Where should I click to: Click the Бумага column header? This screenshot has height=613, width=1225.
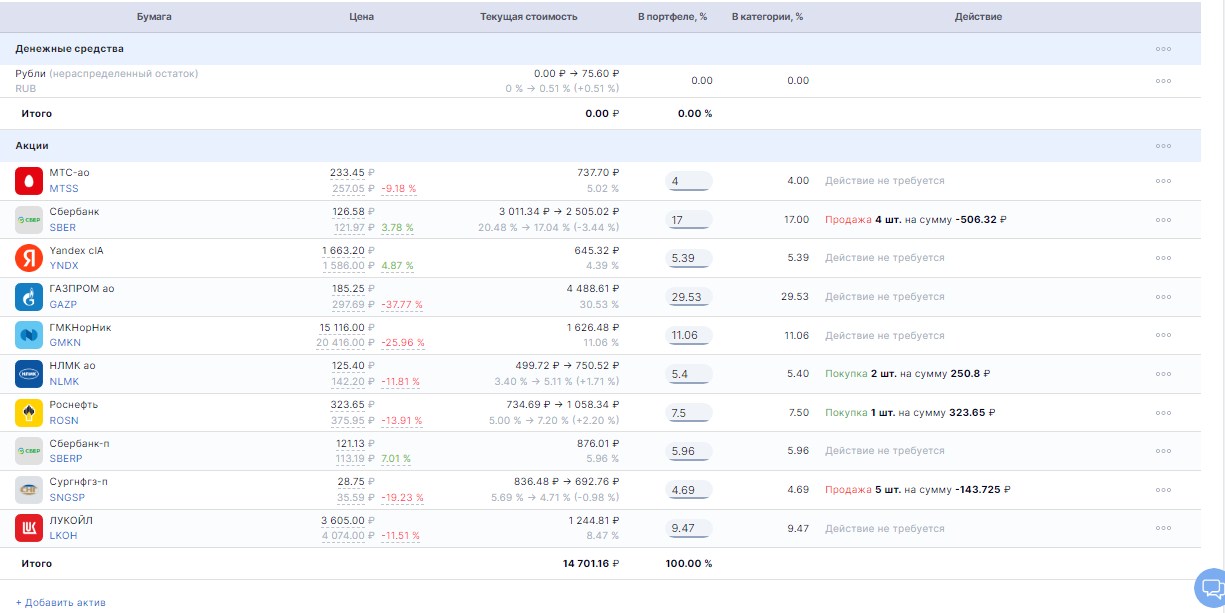154,17
